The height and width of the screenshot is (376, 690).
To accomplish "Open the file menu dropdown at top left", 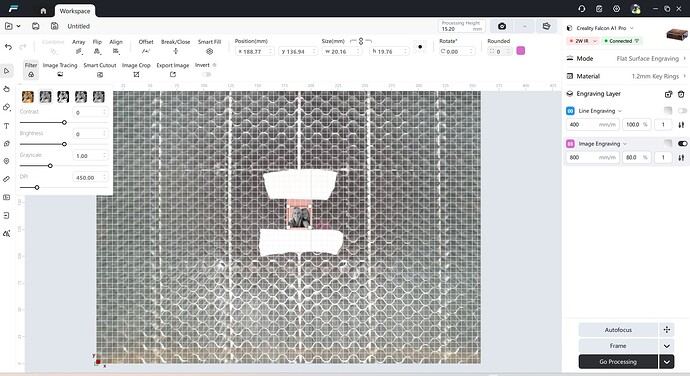I will [x=19, y=26].
